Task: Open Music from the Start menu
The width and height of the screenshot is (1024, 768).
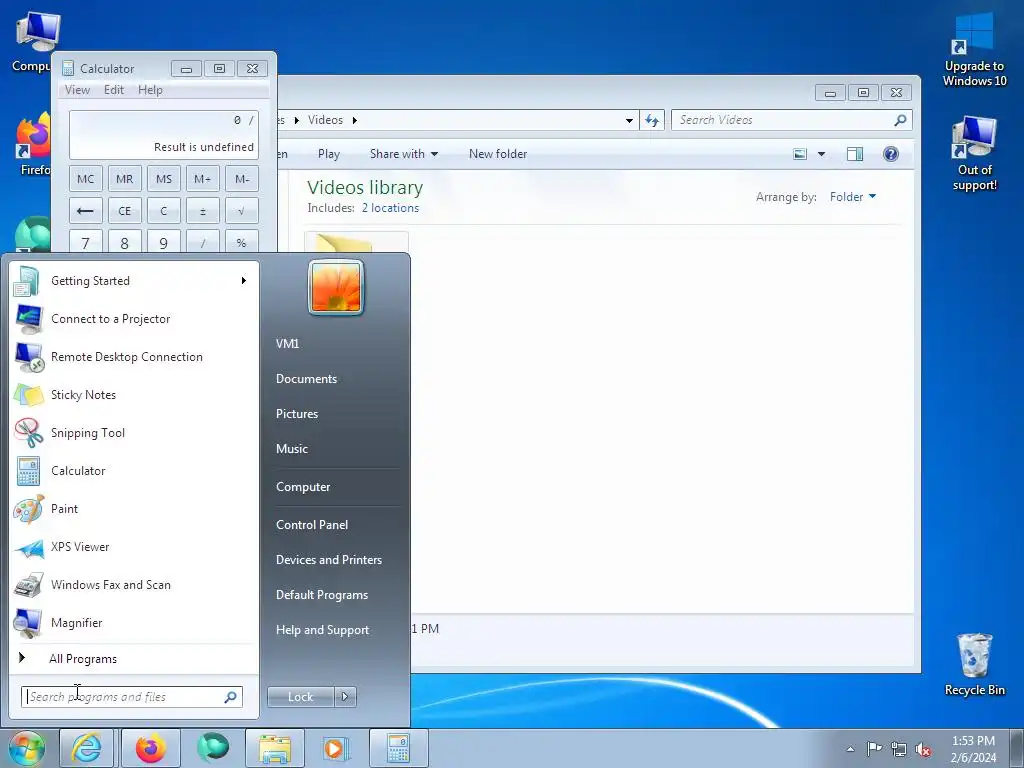Action: pyautogui.click(x=291, y=449)
